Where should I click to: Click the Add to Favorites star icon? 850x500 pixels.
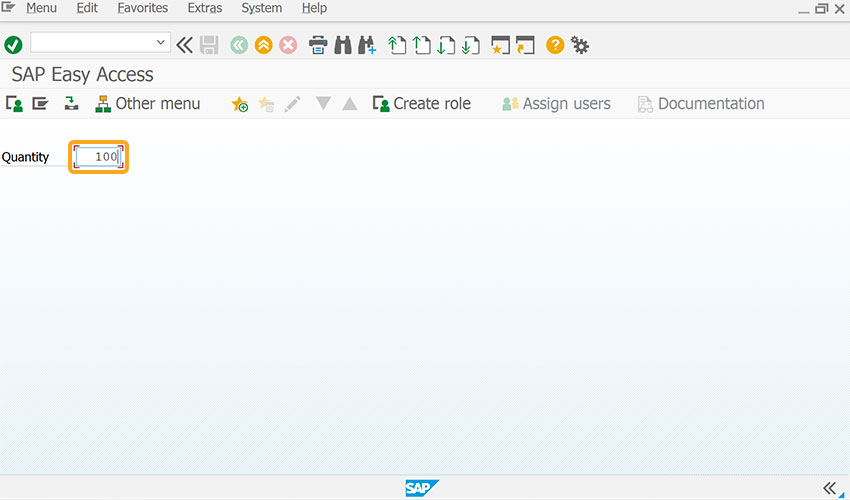coord(240,104)
